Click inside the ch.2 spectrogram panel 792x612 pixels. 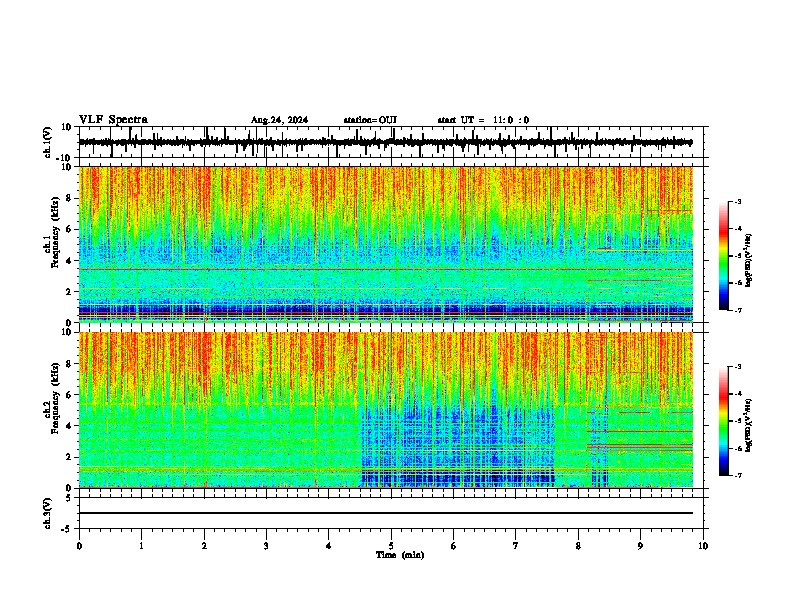point(386,410)
